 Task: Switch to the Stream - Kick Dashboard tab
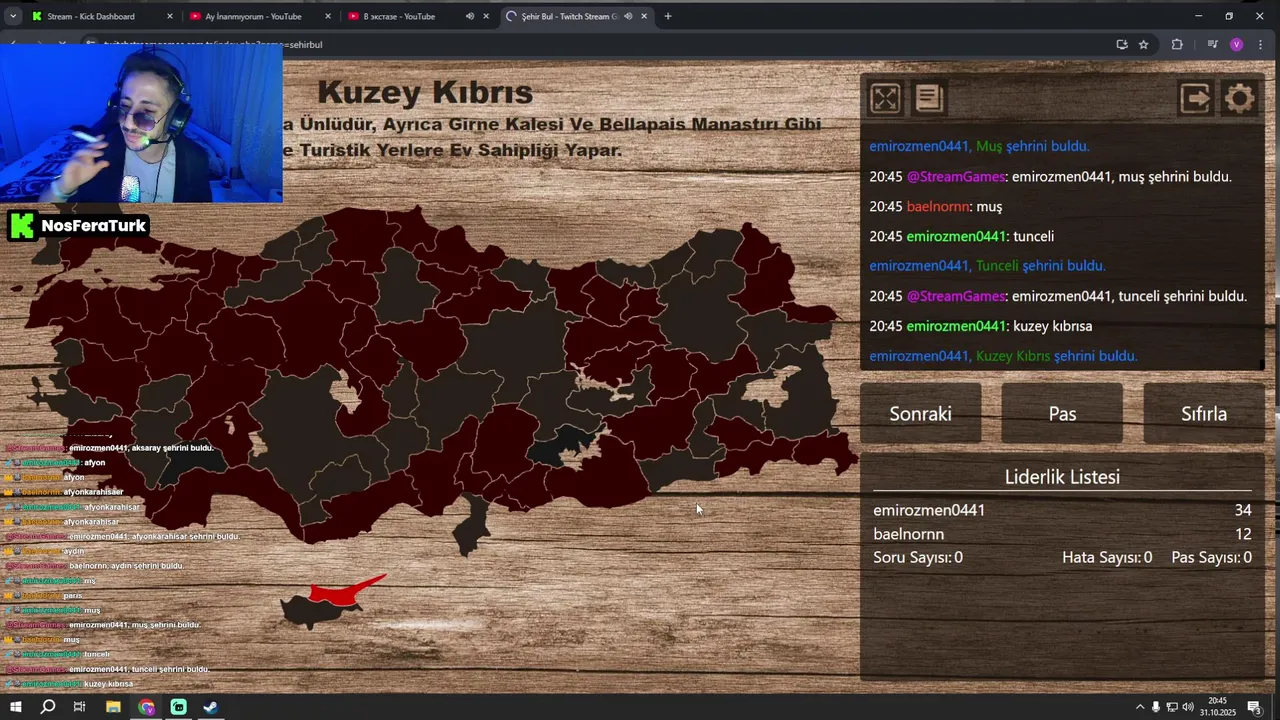pos(91,16)
